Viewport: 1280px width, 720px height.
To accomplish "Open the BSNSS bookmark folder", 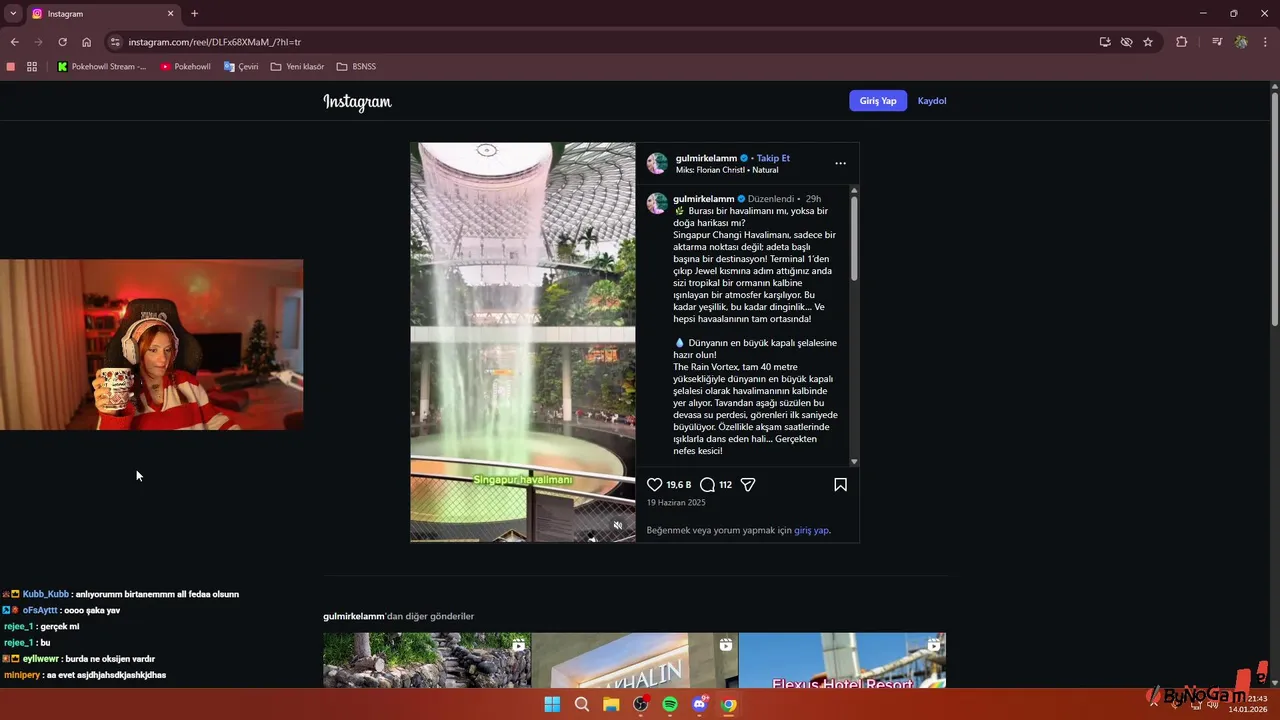I will point(356,67).
